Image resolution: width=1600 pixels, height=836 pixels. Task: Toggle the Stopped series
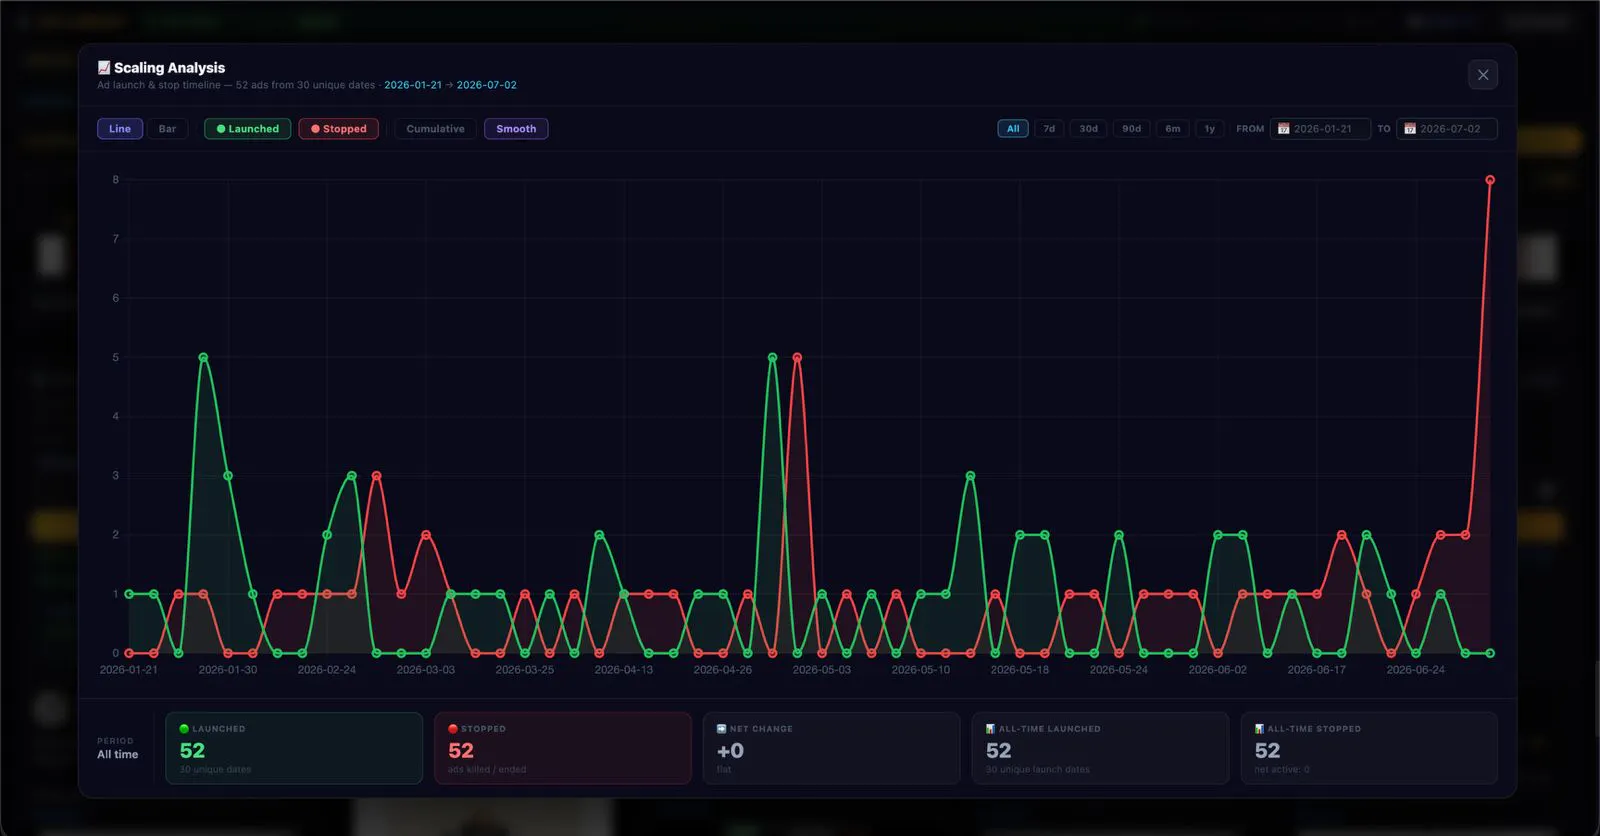pyautogui.click(x=339, y=129)
